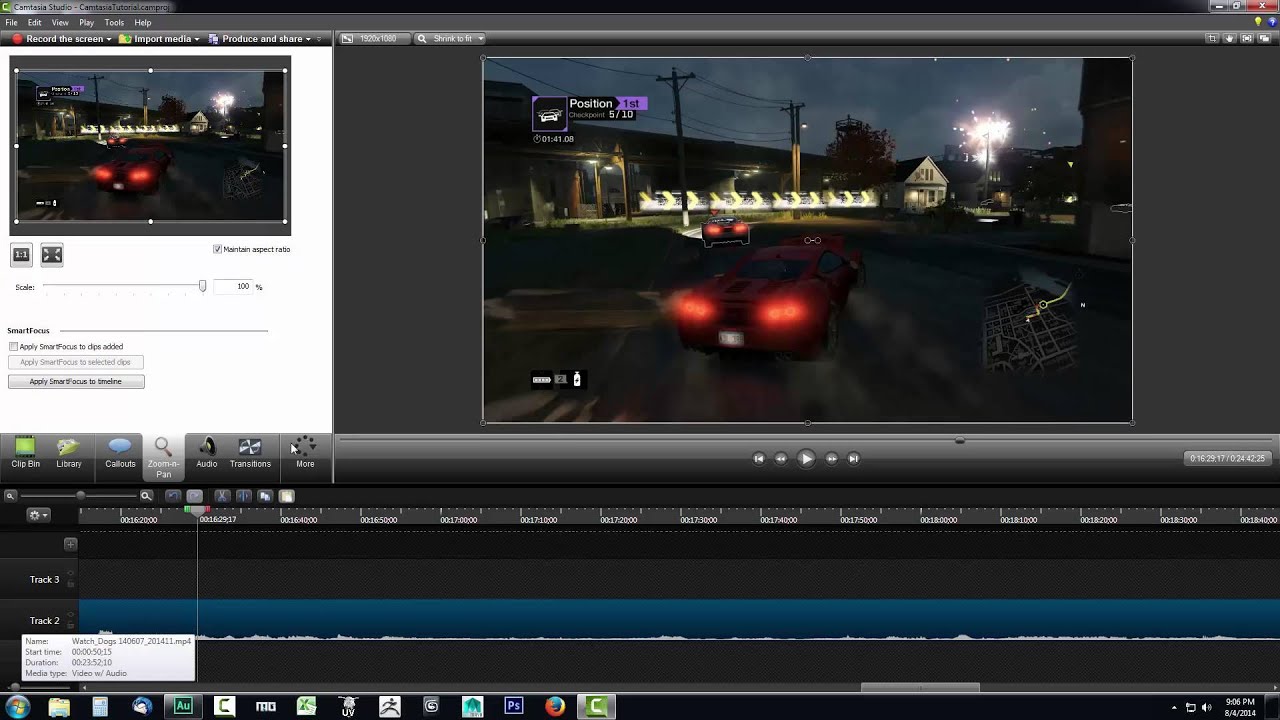This screenshot has width=1280, height=720.
Task: Open the File menu
Action: tap(11, 22)
